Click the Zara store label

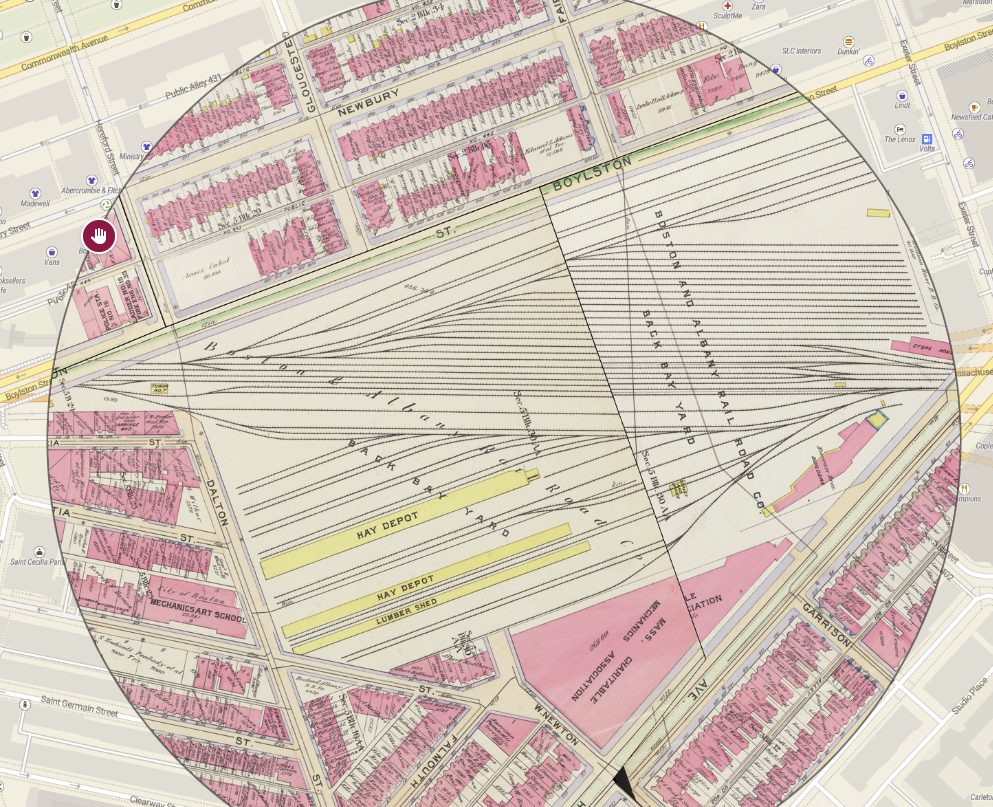point(760,7)
